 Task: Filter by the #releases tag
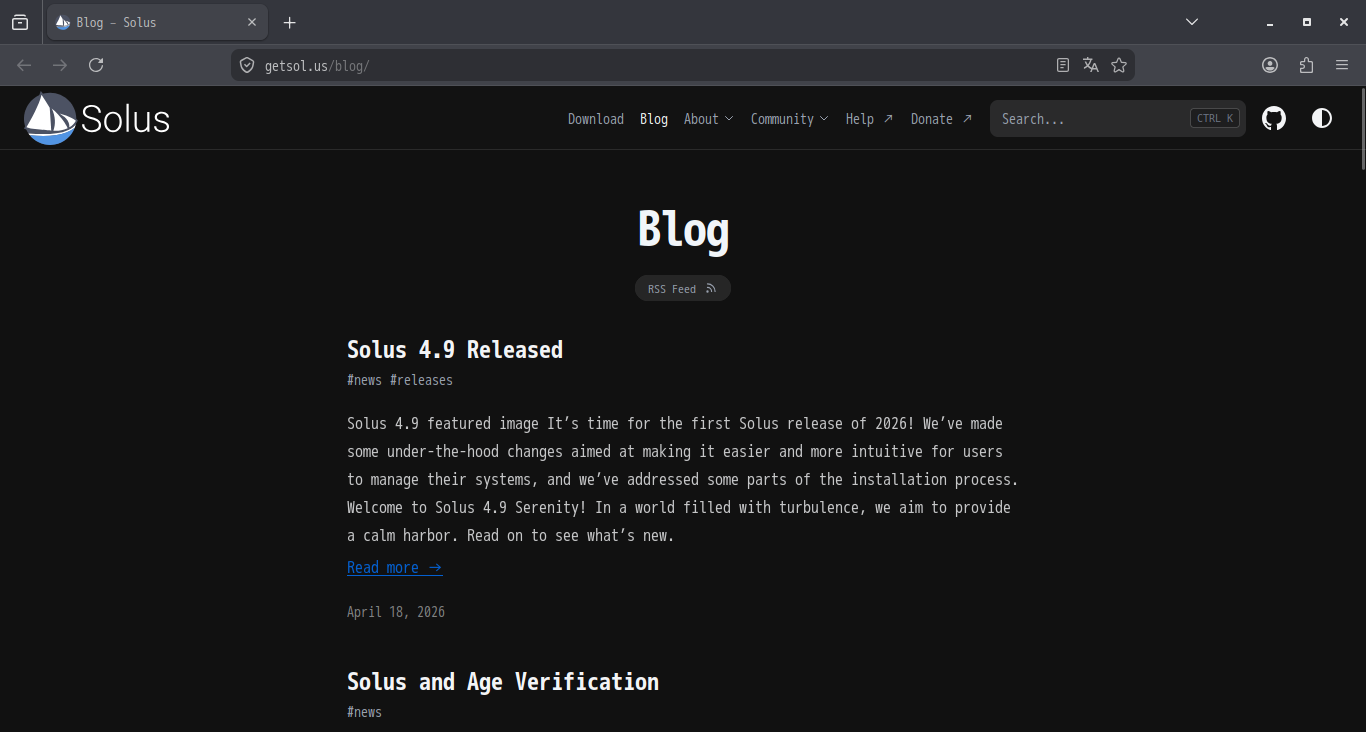(x=421, y=380)
